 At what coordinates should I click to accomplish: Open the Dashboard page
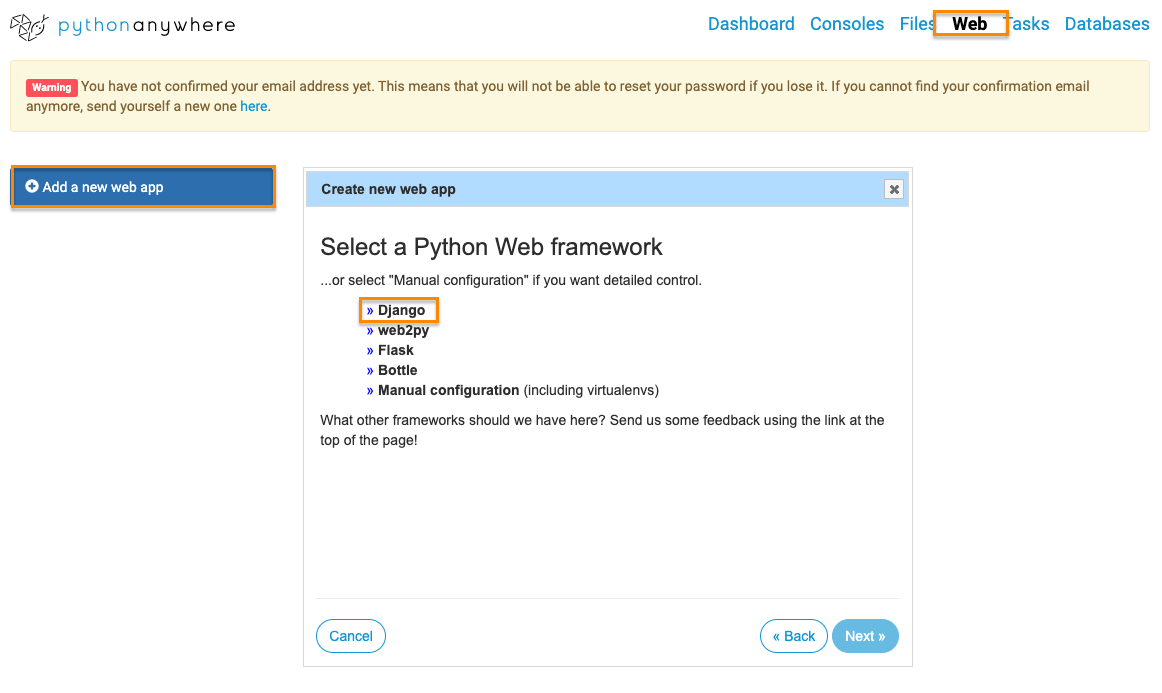pyautogui.click(x=751, y=24)
